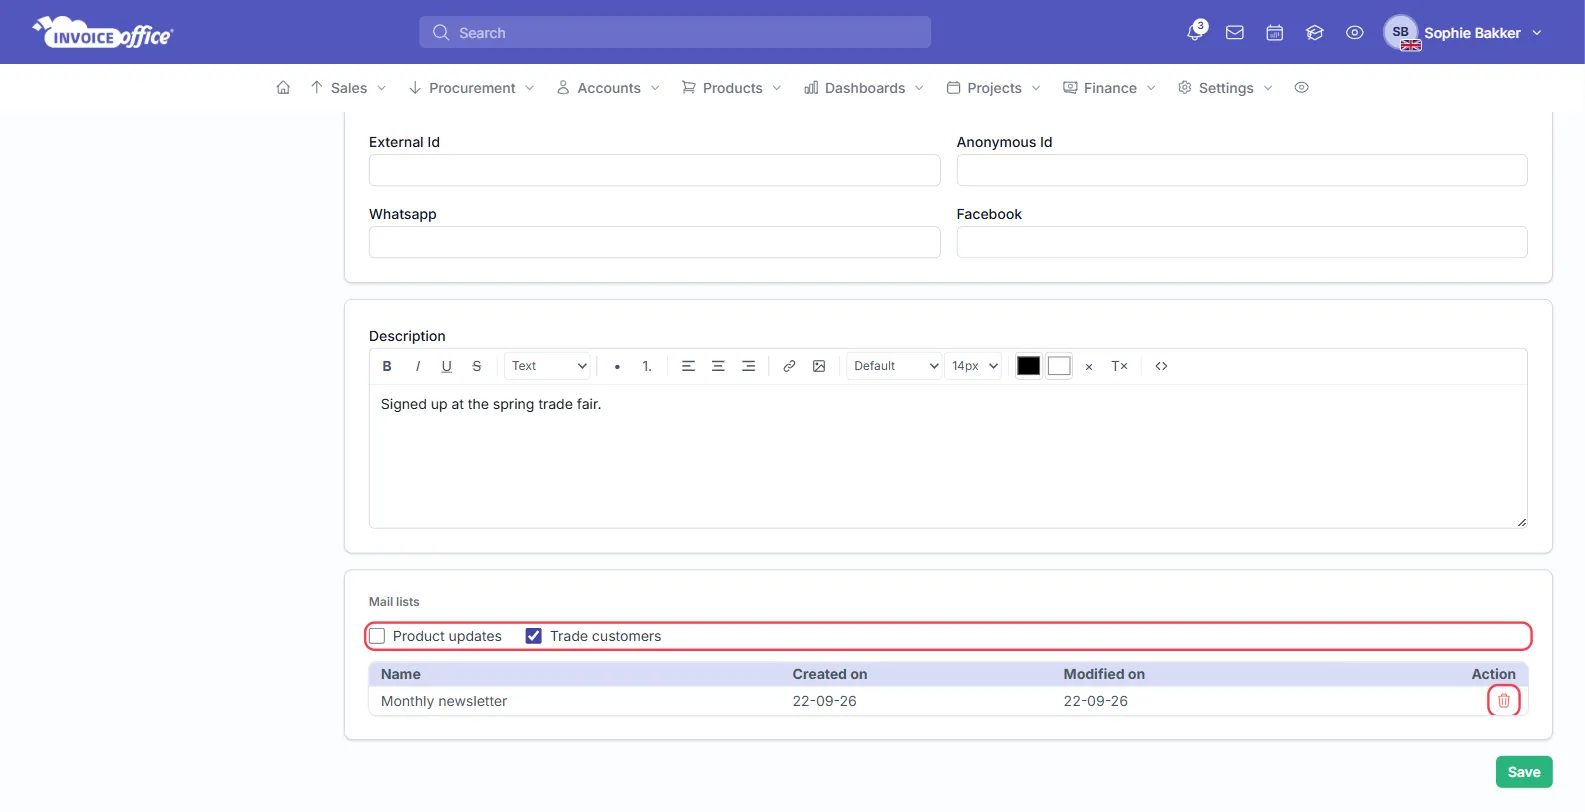
Task: Toggle HTML source code view
Action: tap(1161, 366)
